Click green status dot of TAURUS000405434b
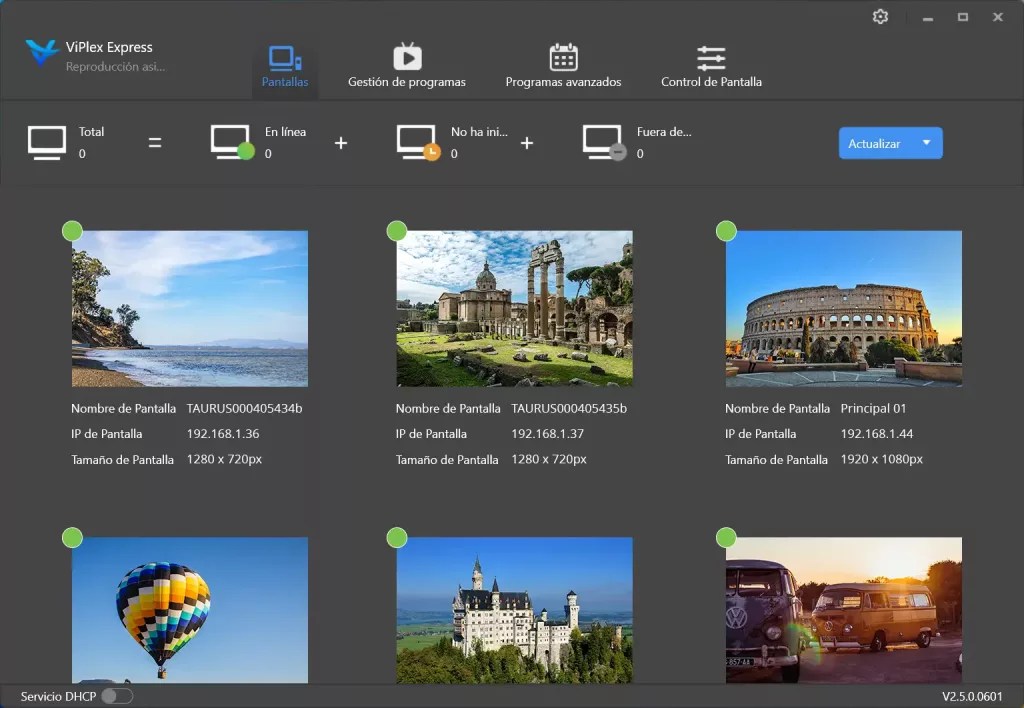This screenshot has height=708, width=1024. click(x=72, y=231)
